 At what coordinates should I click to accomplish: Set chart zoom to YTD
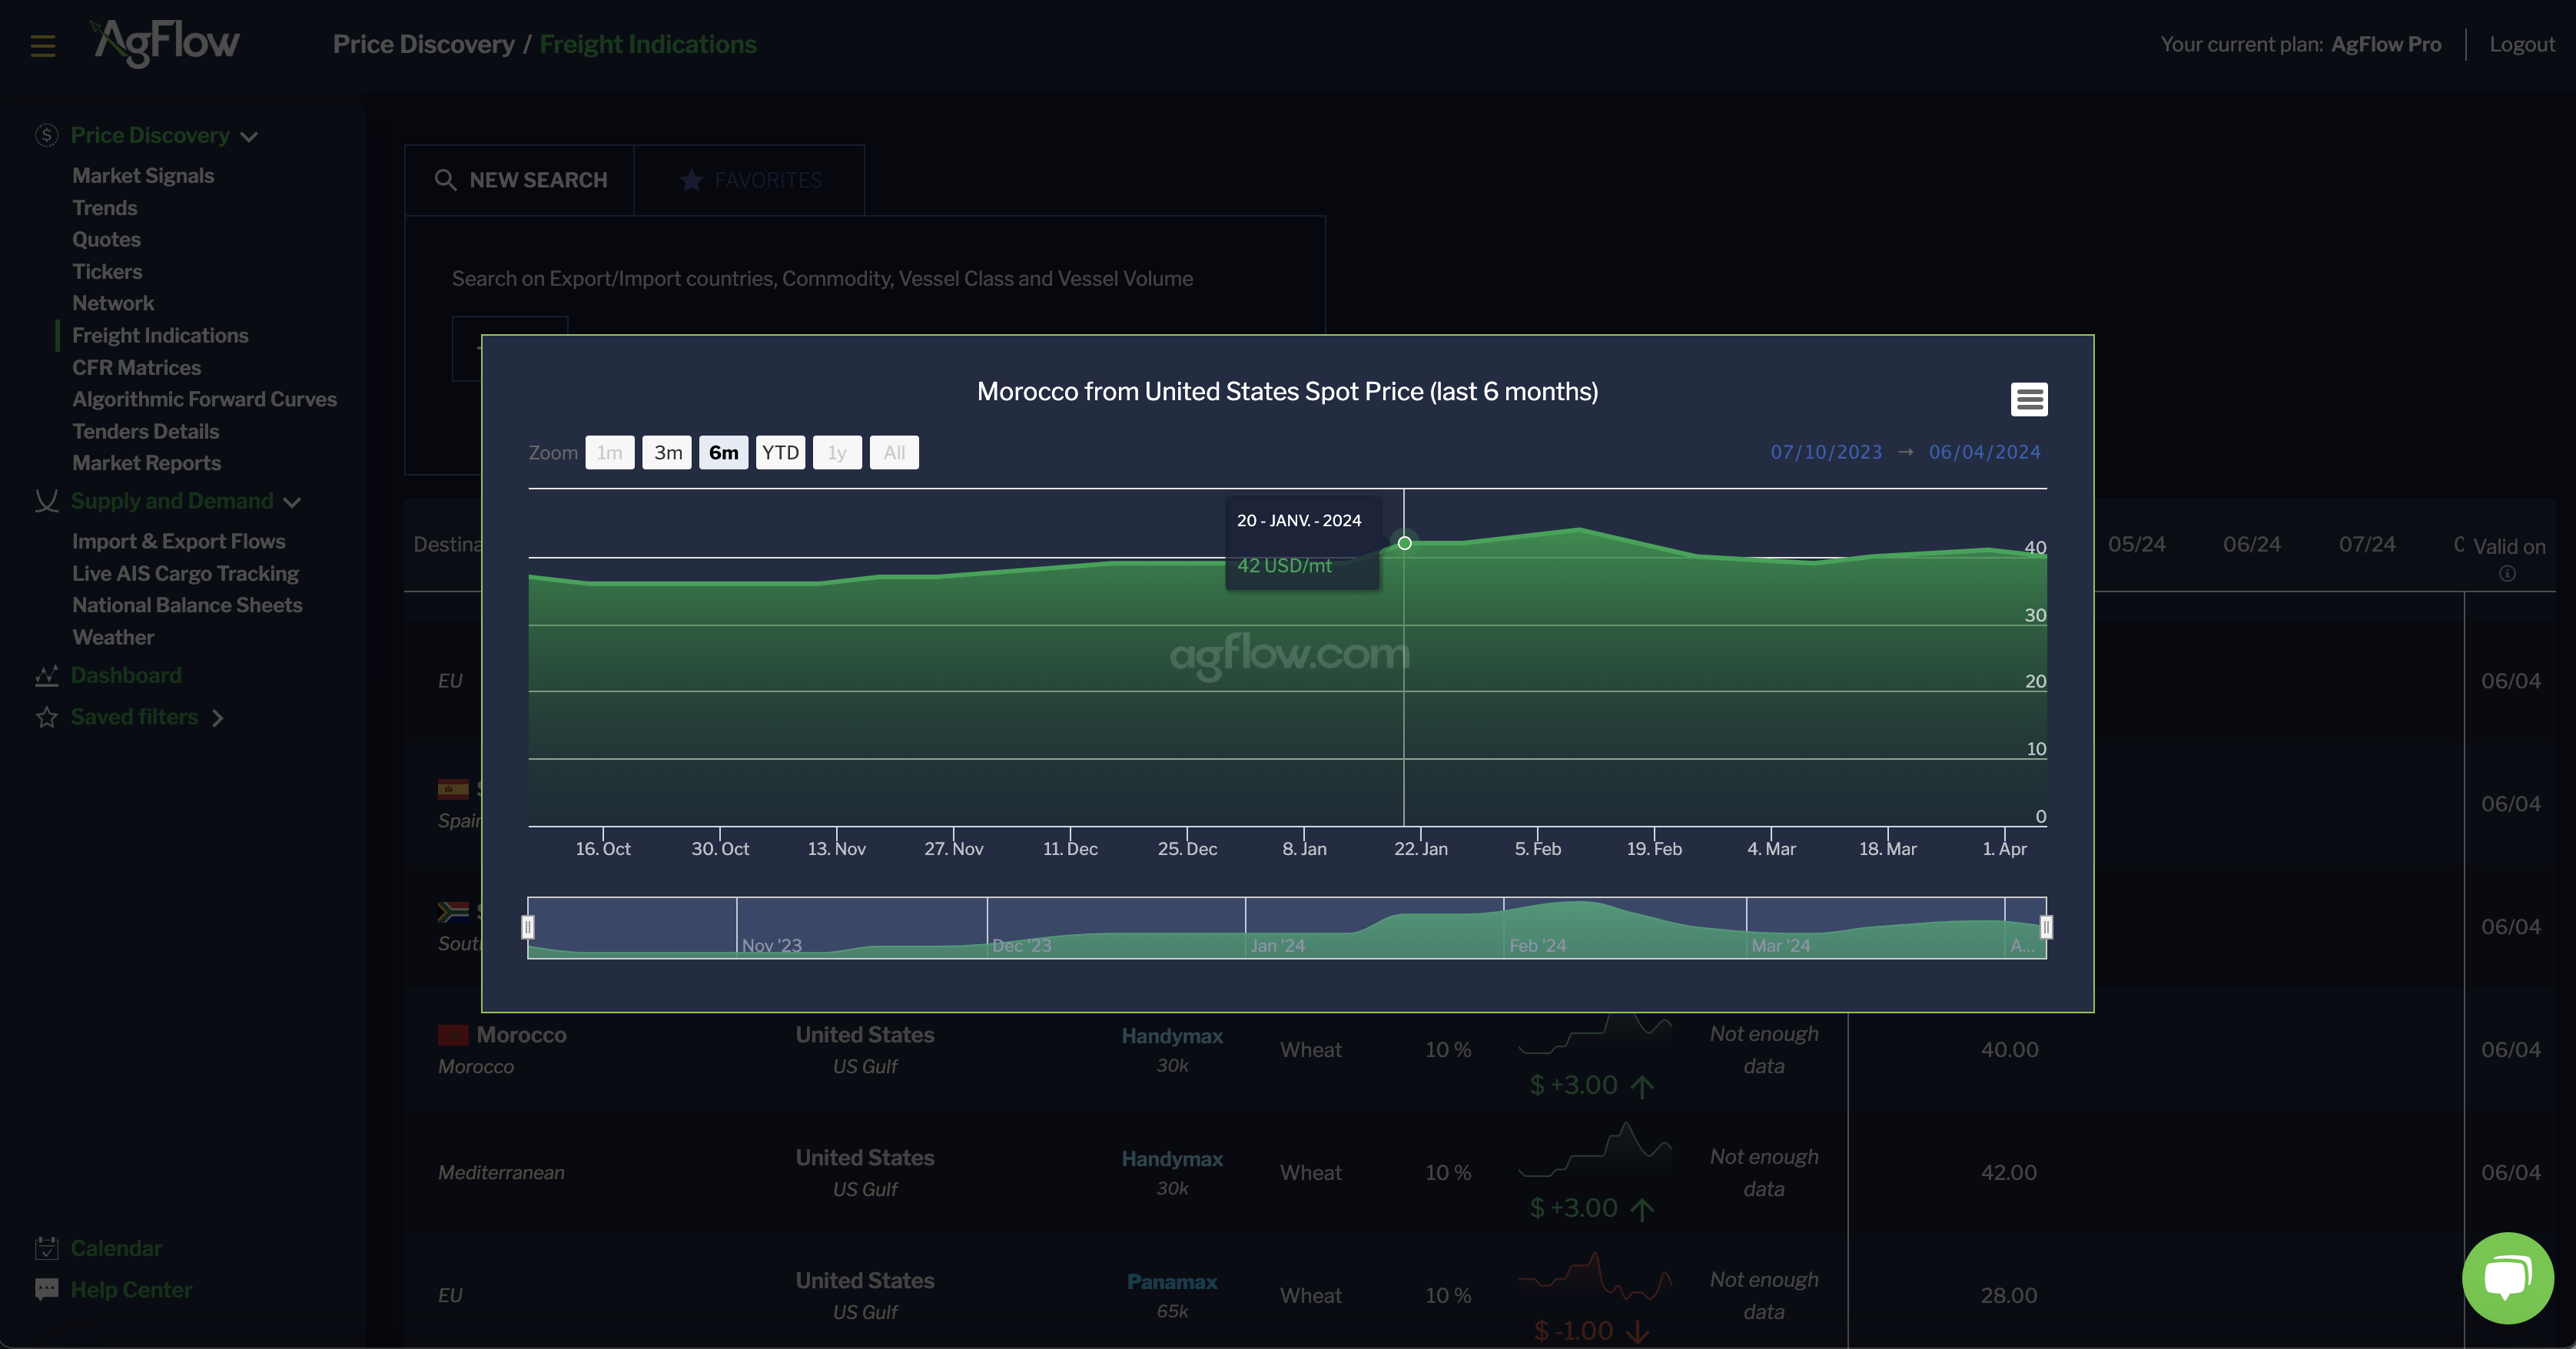780,453
